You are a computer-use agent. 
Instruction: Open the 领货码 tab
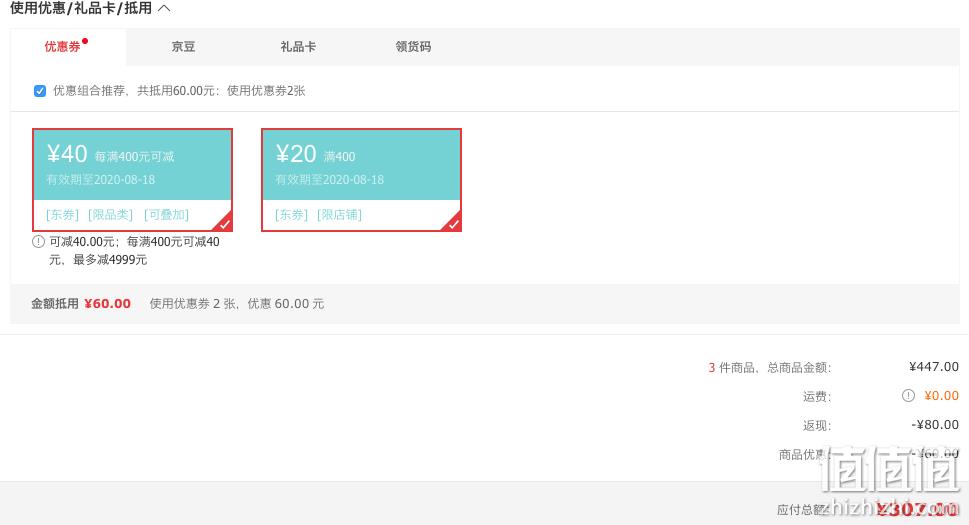click(413, 46)
